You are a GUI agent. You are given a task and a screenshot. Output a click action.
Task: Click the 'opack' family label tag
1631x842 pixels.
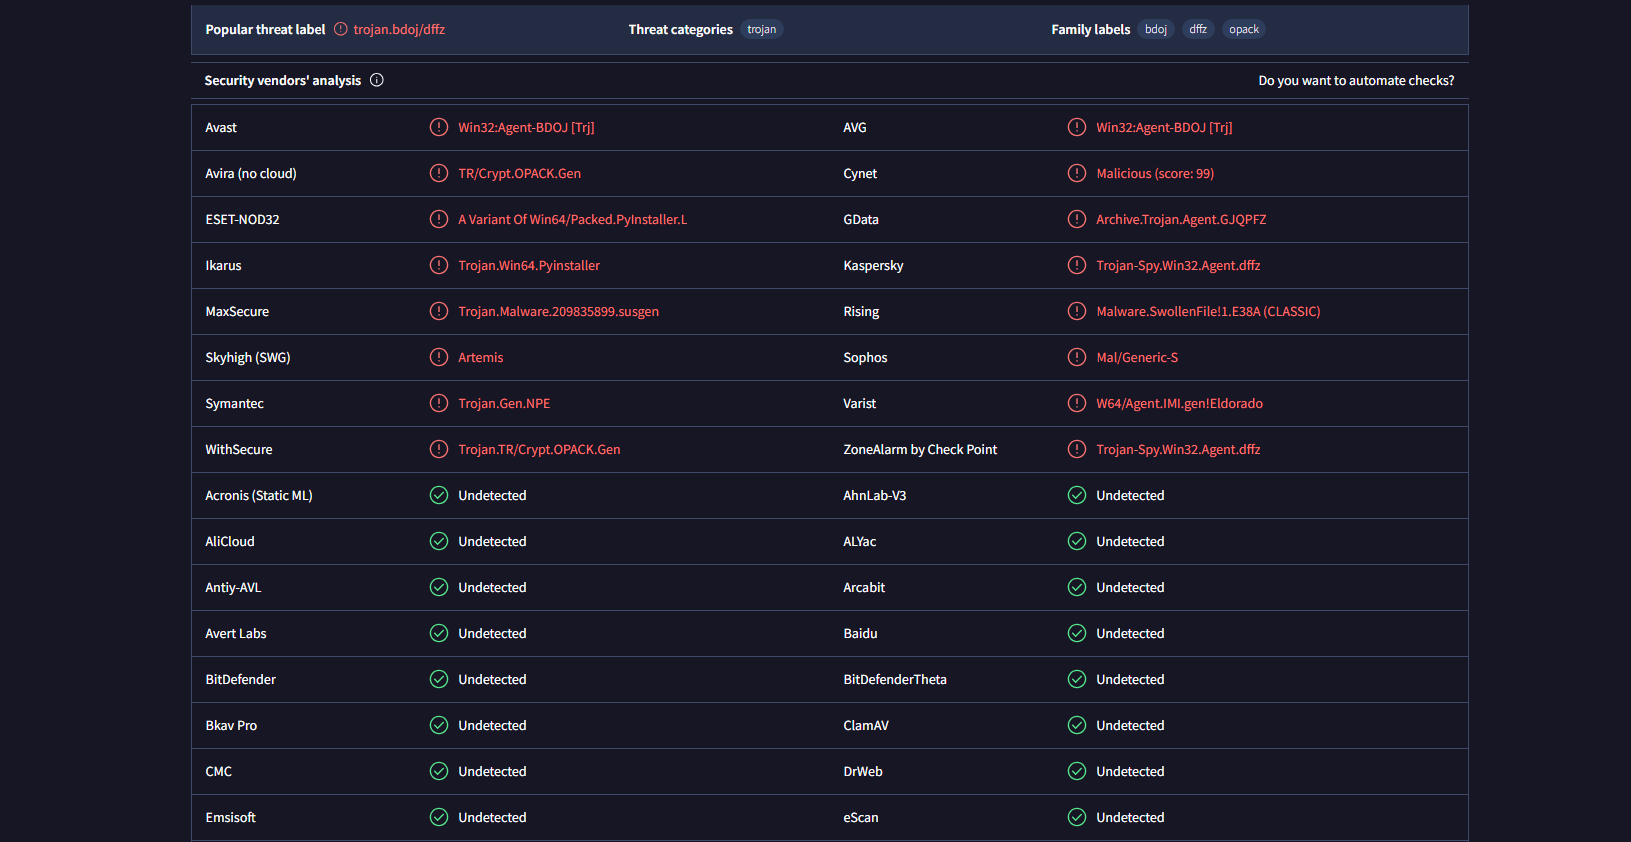click(1244, 29)
